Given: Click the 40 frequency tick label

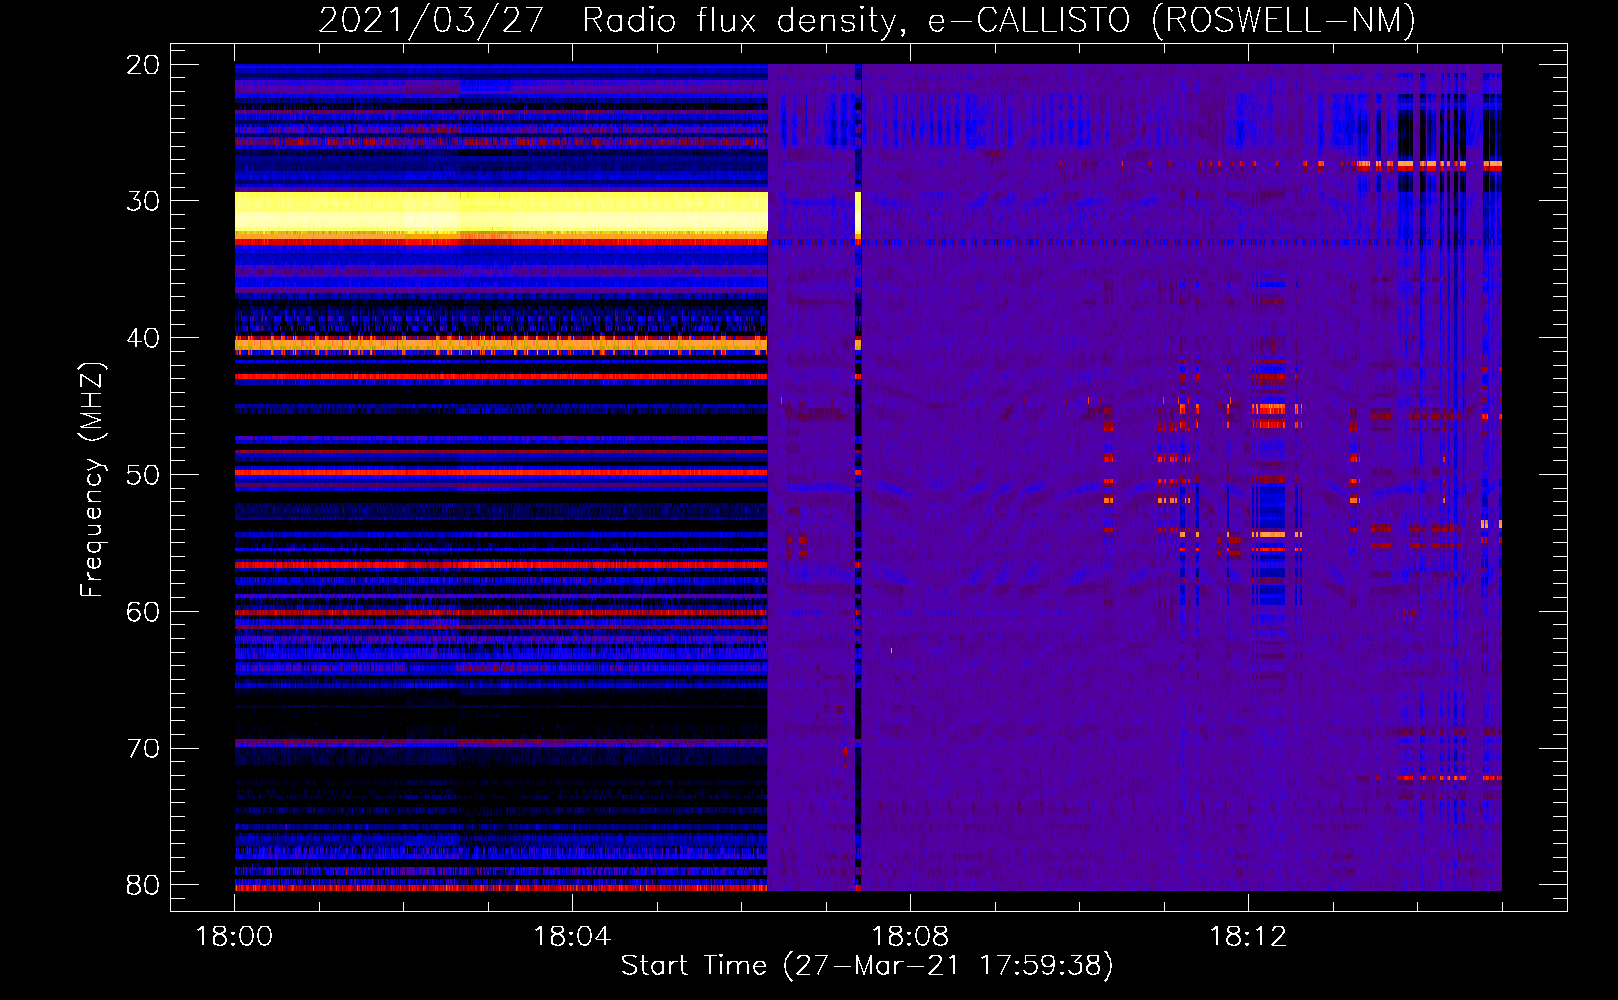Looking at the screenshot, I should (143, 338).
